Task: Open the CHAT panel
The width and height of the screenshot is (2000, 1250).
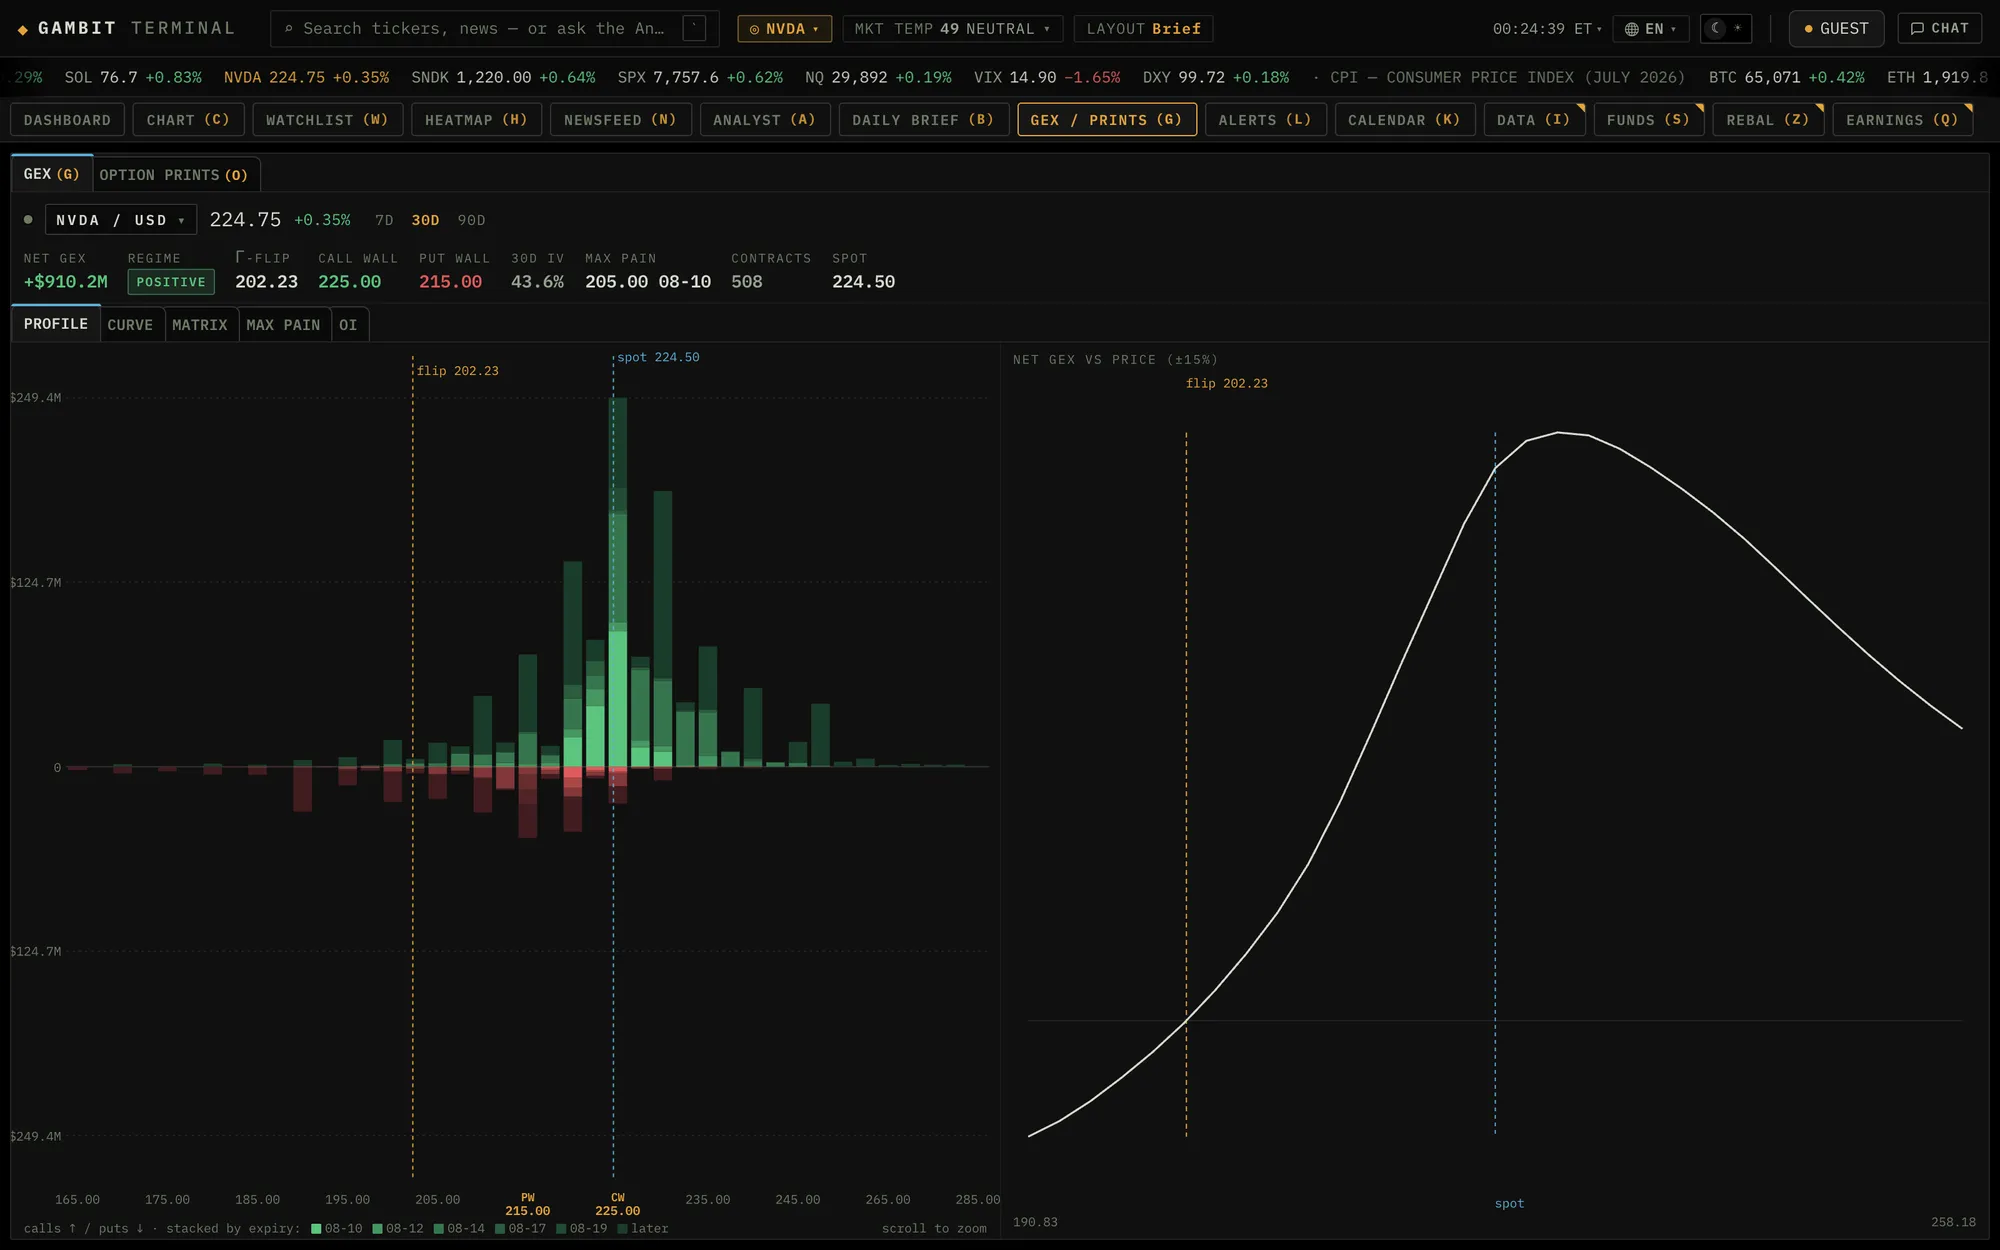Action: pos(1939,28)
